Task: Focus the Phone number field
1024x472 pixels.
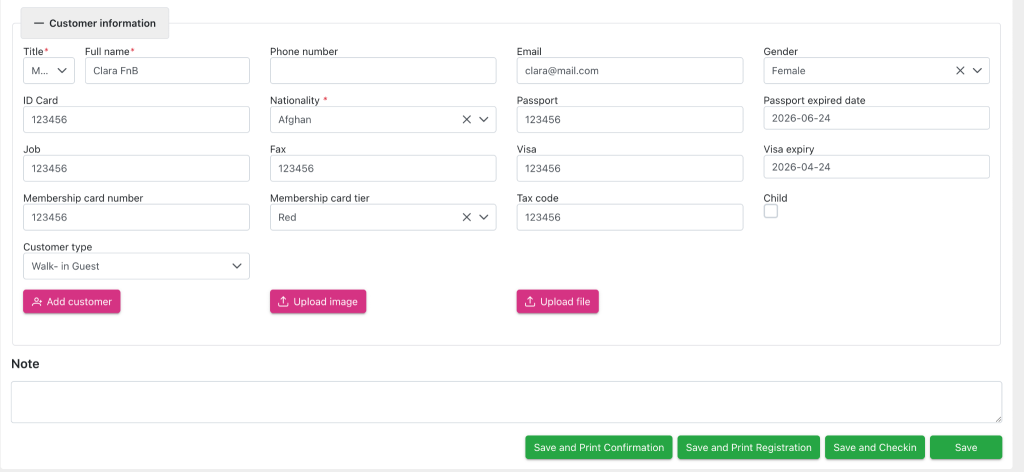Action: (x=383, y=71)
